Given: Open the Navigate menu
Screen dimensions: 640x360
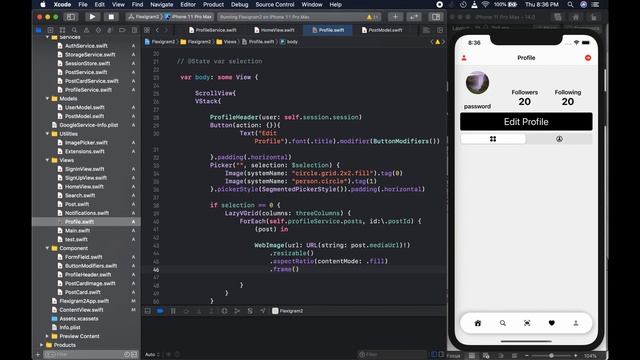Looking at the screenshot, I should tap(161, 4).
